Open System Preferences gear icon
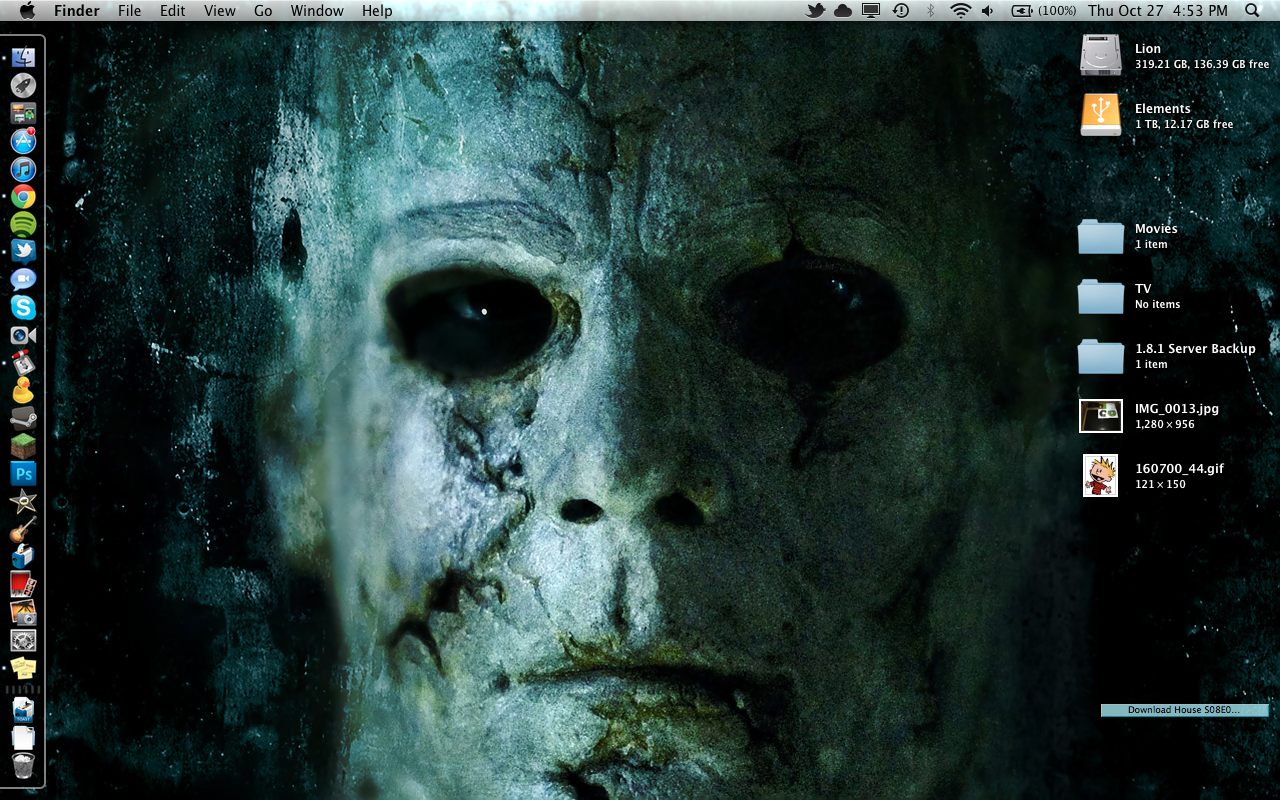Viewport: 1280px width, 800px height. tap(24, 639)
